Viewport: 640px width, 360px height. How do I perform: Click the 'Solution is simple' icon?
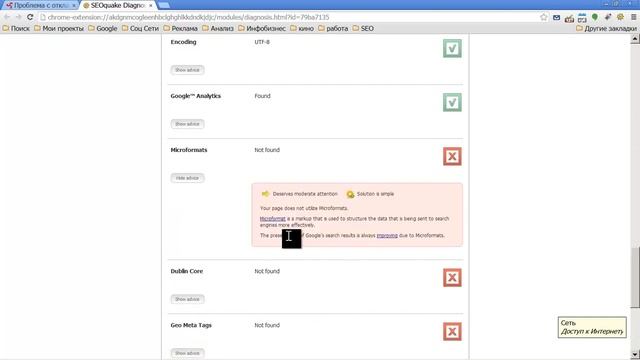coord(350,194)
